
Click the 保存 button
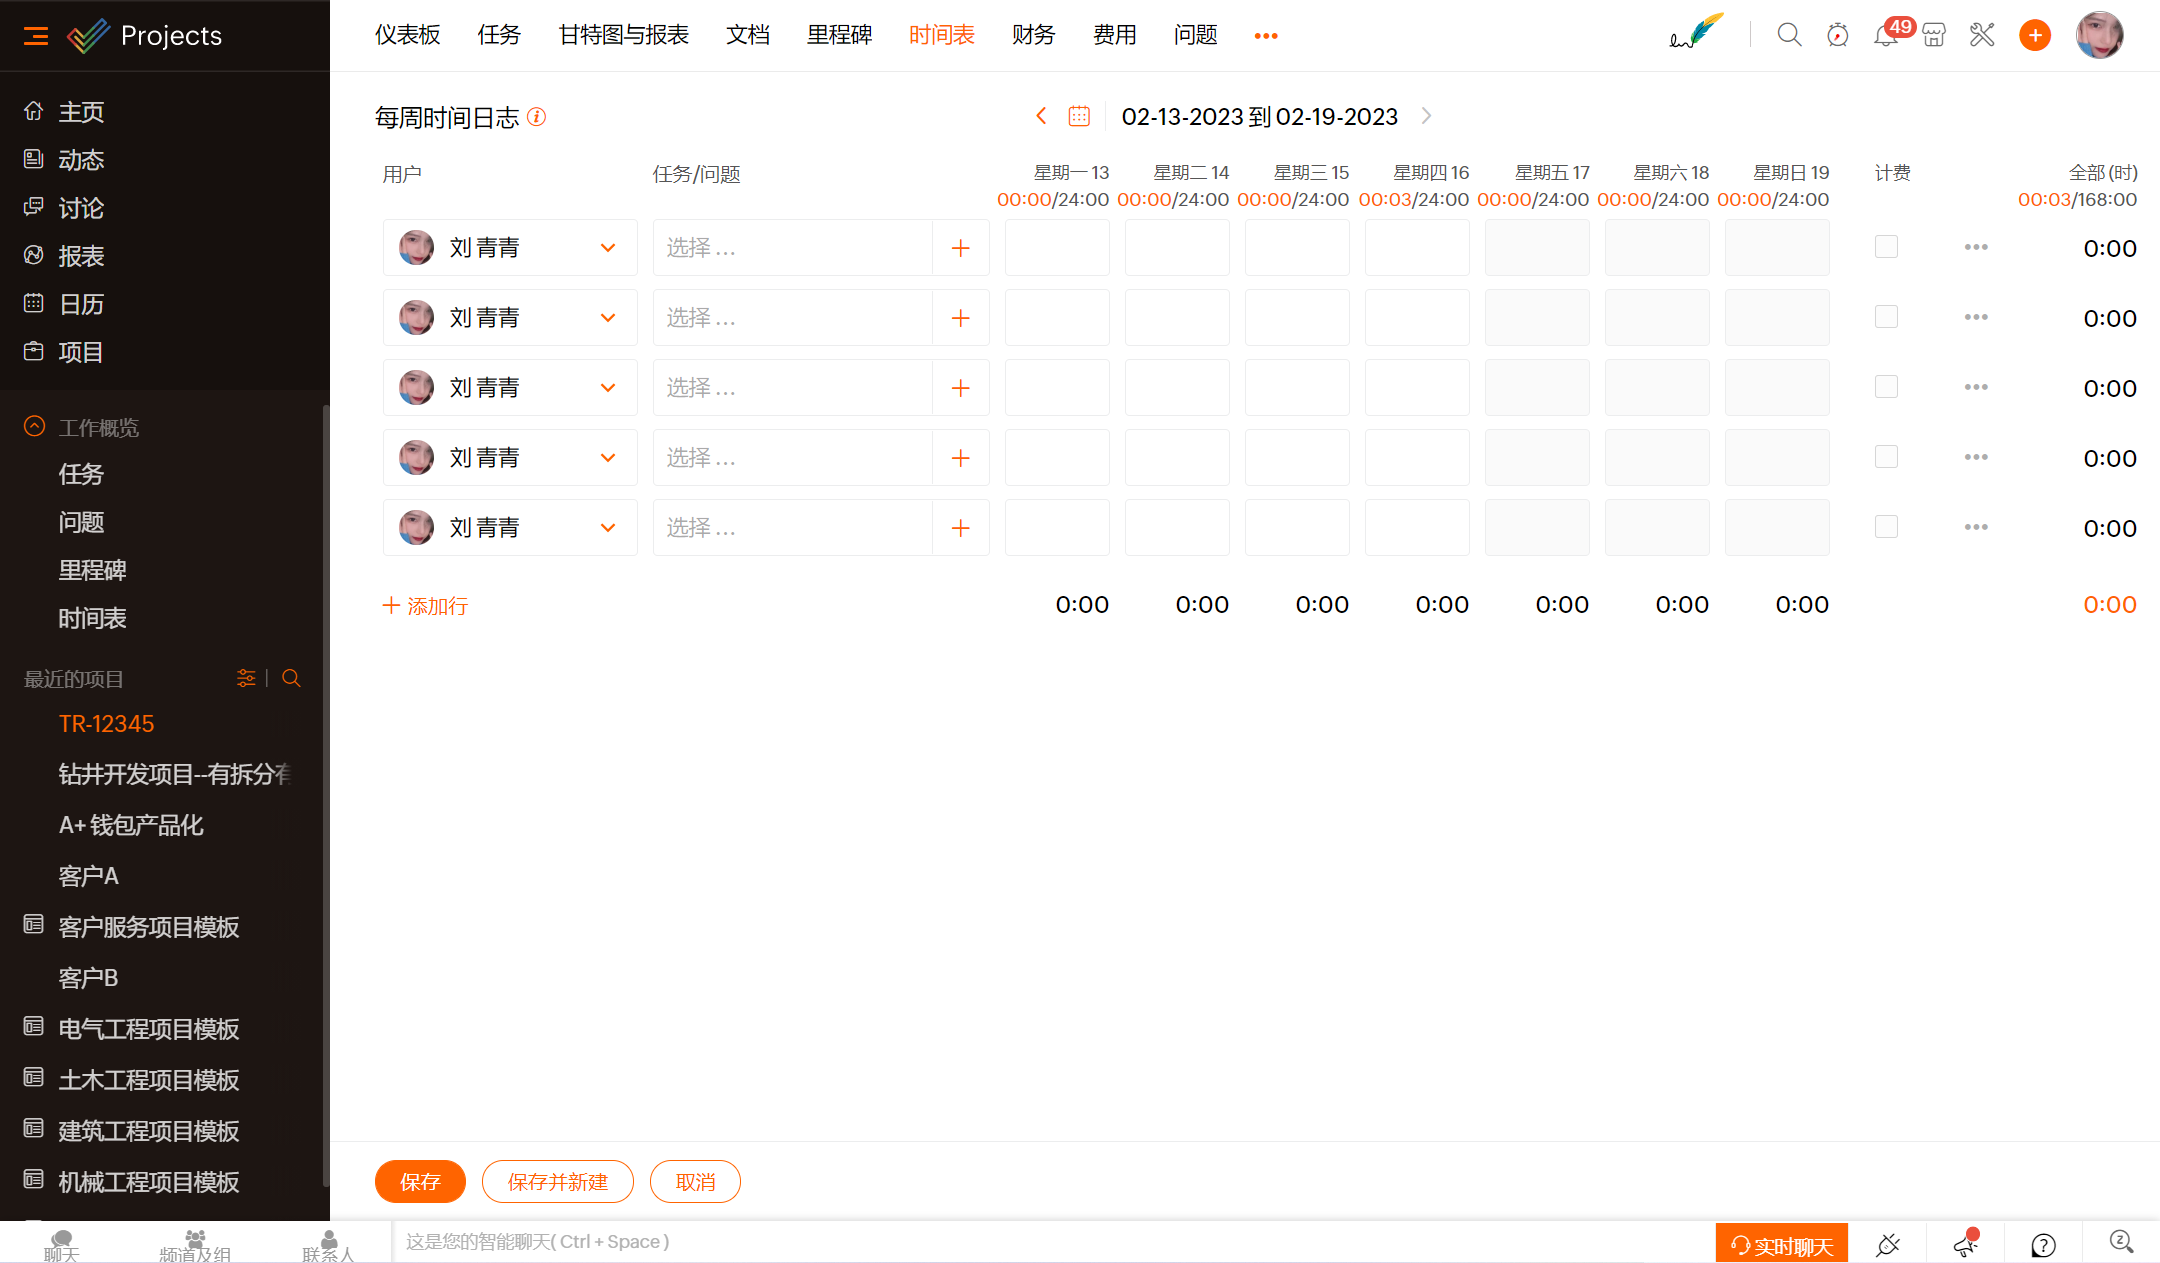(419, 1181)
